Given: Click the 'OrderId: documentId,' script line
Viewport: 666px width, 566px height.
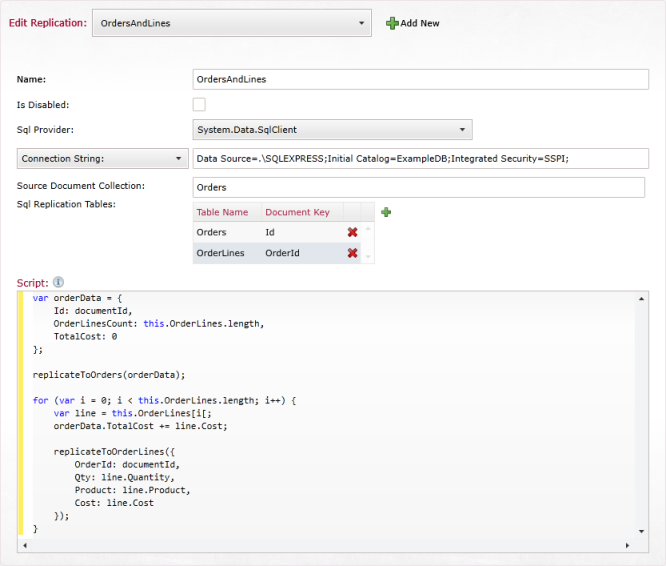Looking at the screenshot, I should pyautogui.click(x=127, y=465).
